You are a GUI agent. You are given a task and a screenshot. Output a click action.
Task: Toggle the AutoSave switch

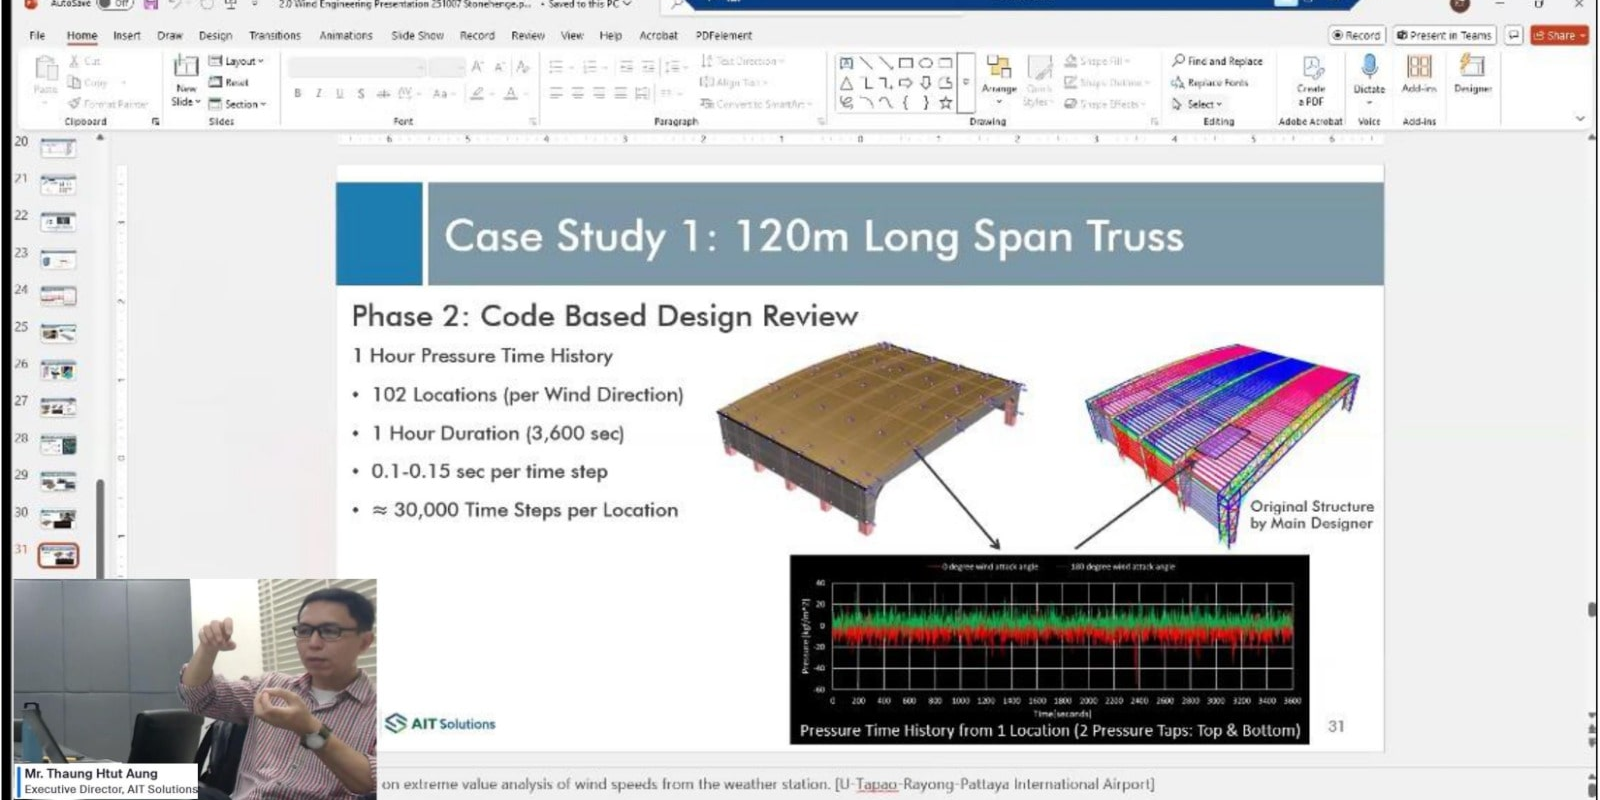115,4
